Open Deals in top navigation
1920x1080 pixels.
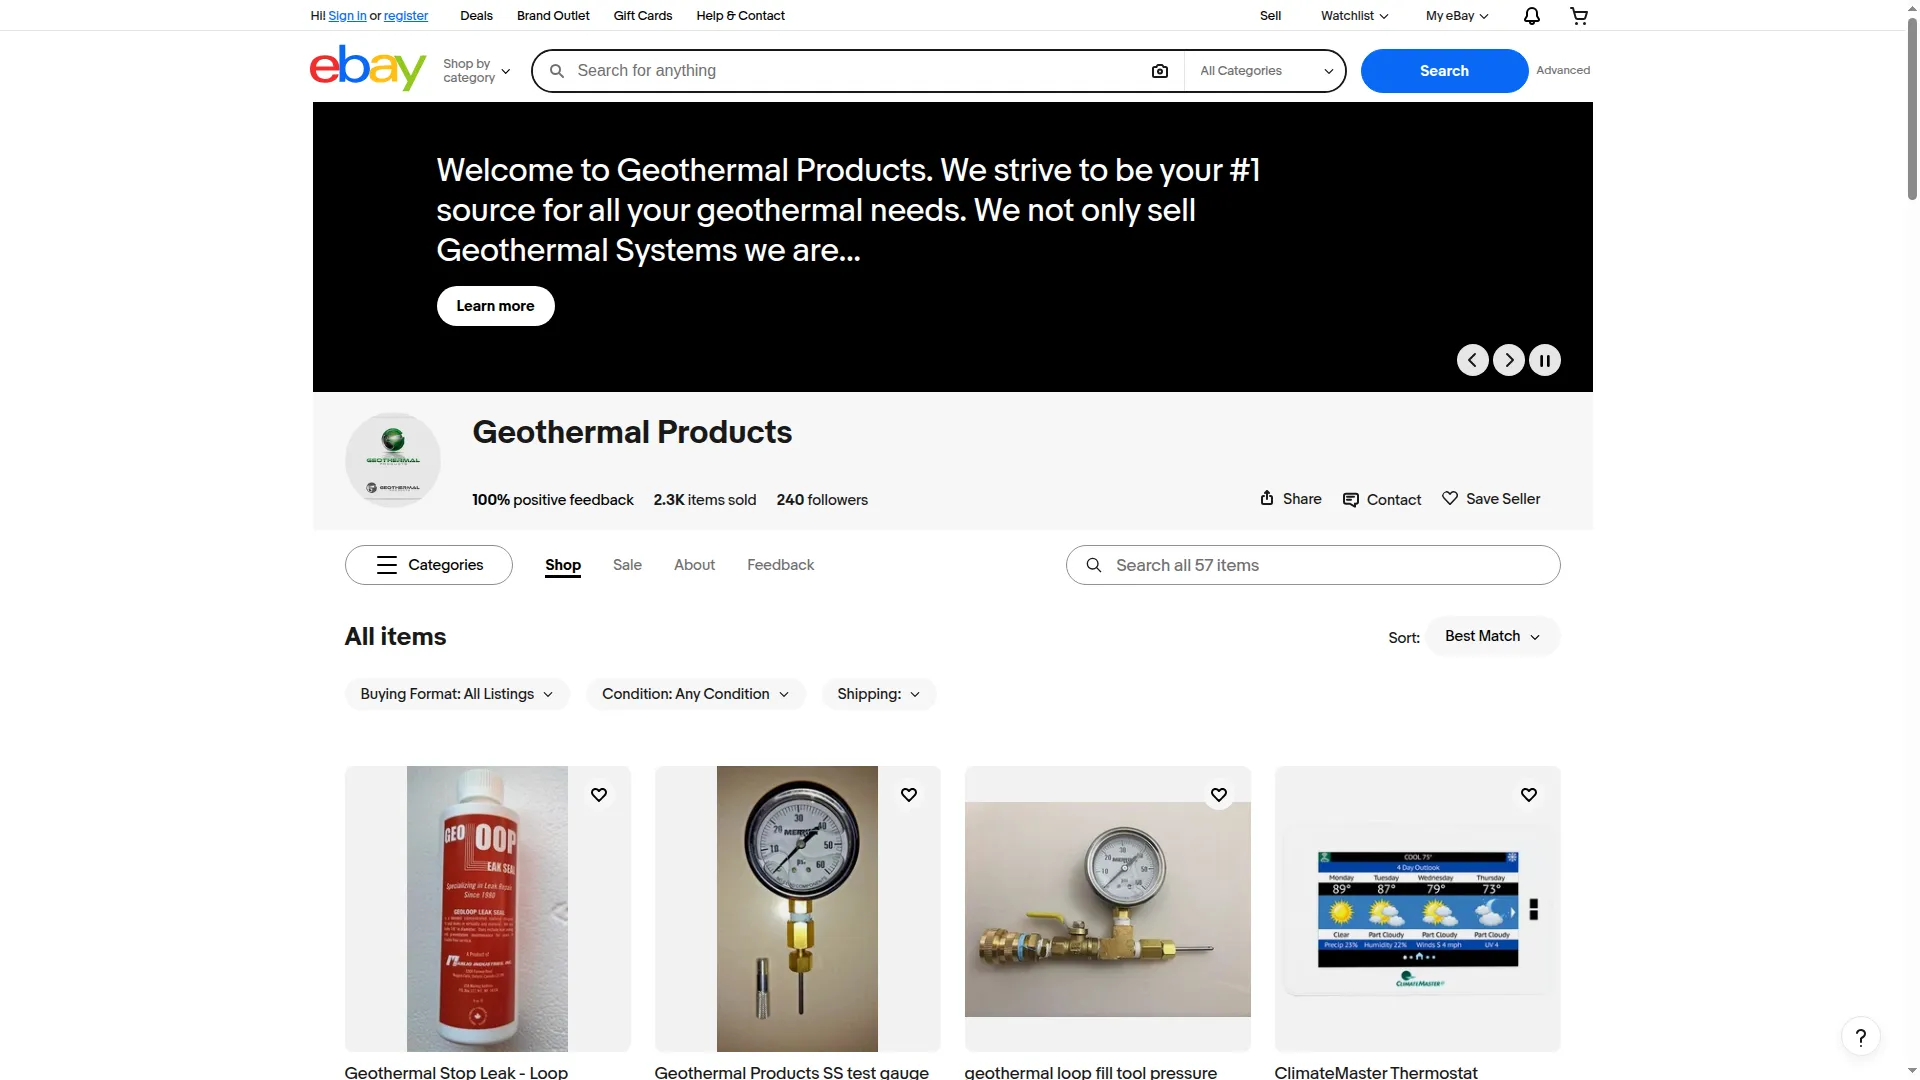476,16
